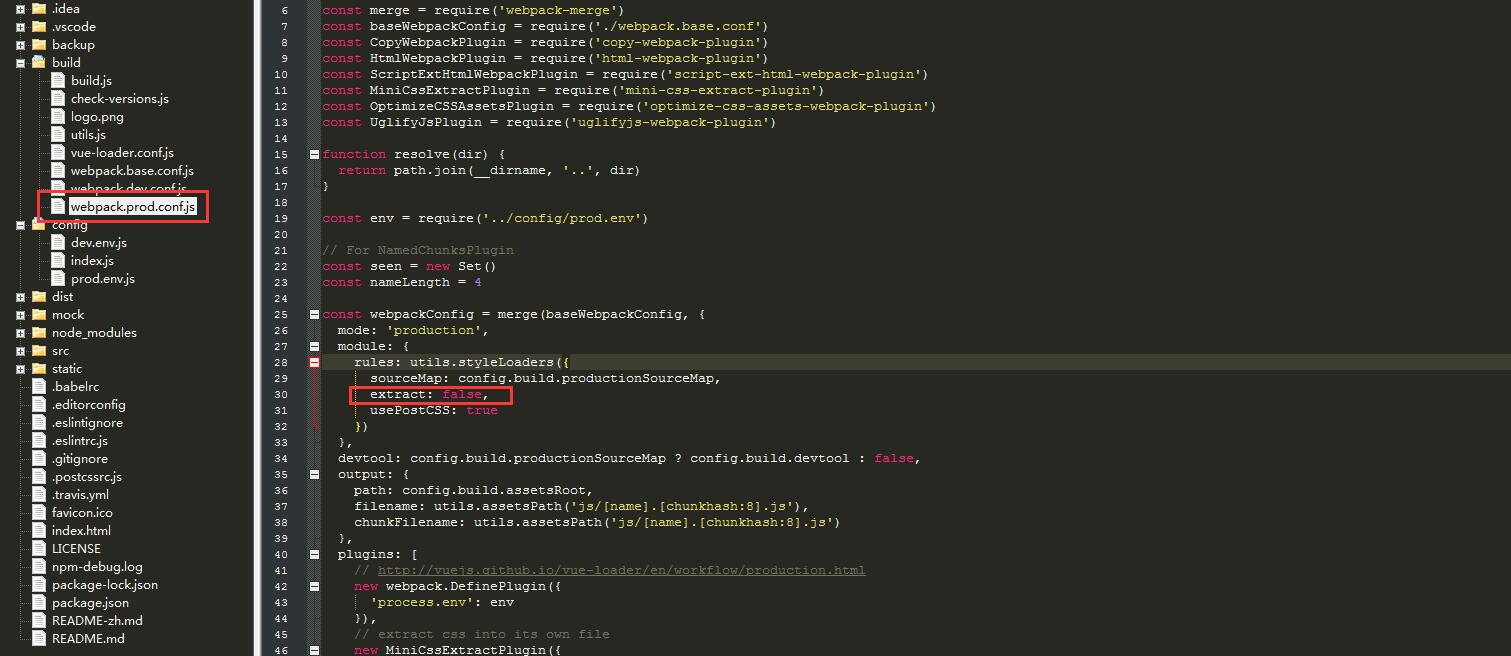
Task: Open index.js under config
Action: click(92, 260)
